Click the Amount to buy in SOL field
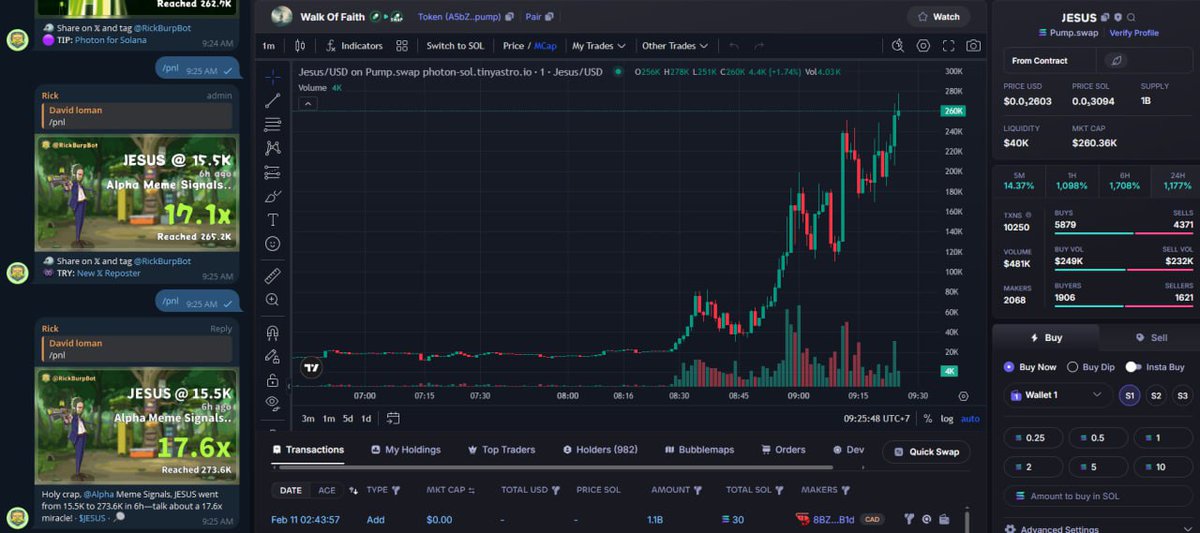Screen dimensions: 1200x533 1096,496
